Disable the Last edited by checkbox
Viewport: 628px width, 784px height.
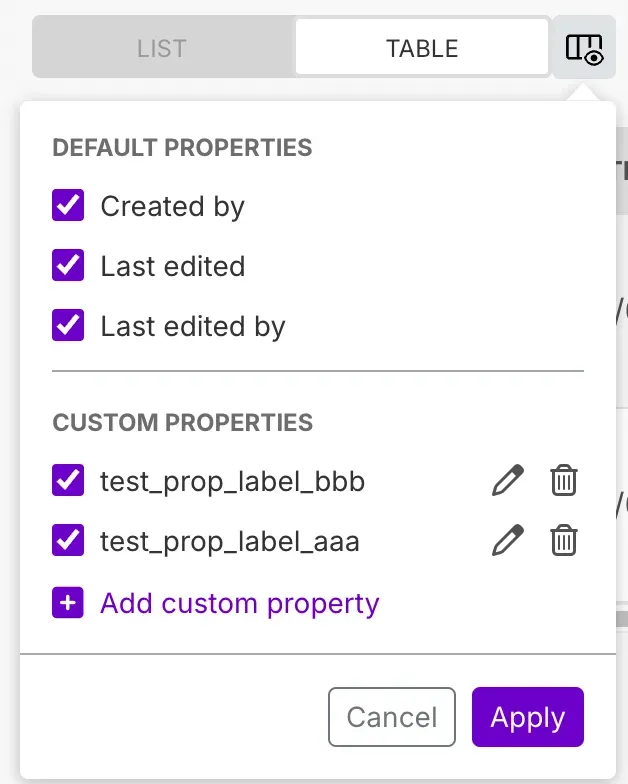coord(68,326)
